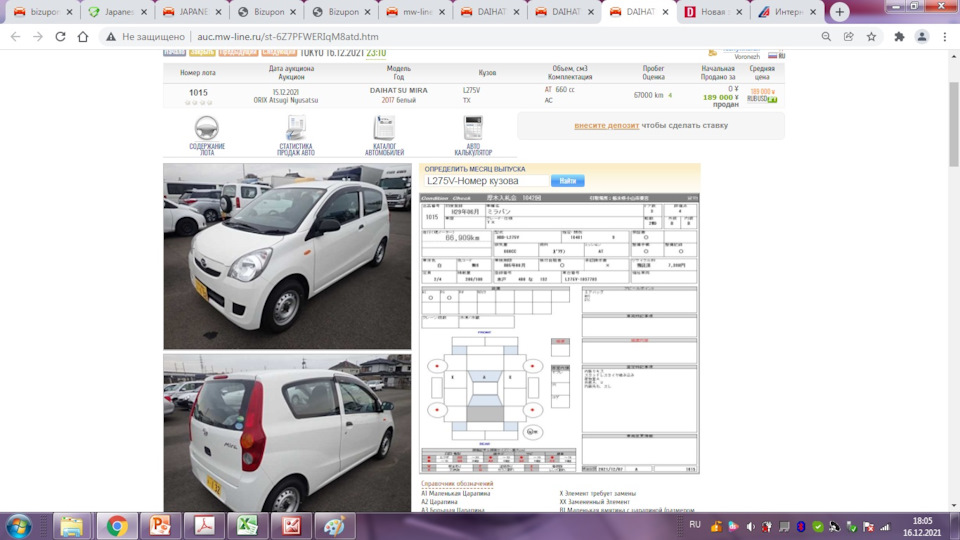The width and height of the screenshot is (960, 540).
Task: Follow the внесите депозит link
Action: tap(606, 126)
